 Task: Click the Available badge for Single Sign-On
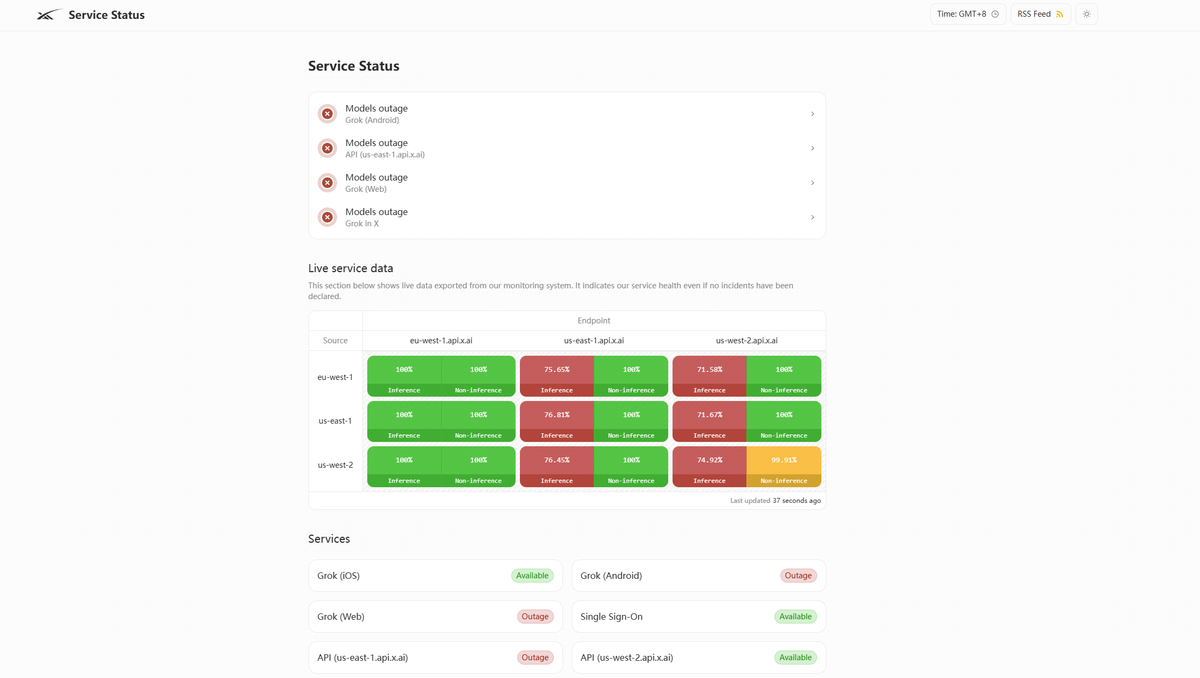pos(795,617)
